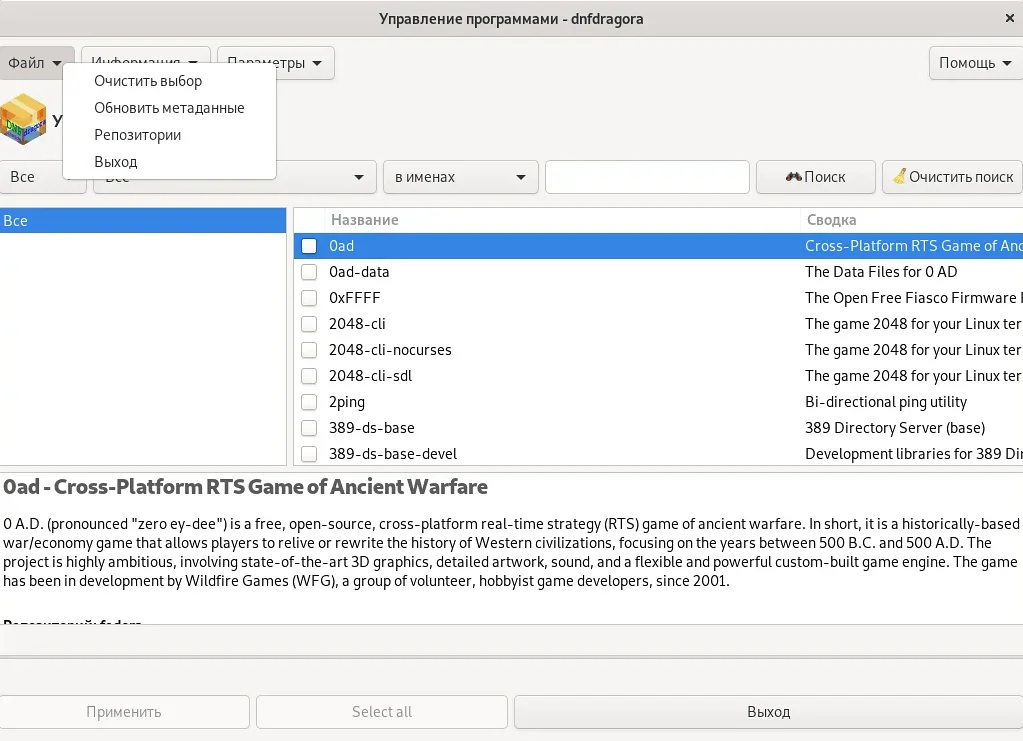Click the Select all button
1023x741 pixels.
click(382, 712)
